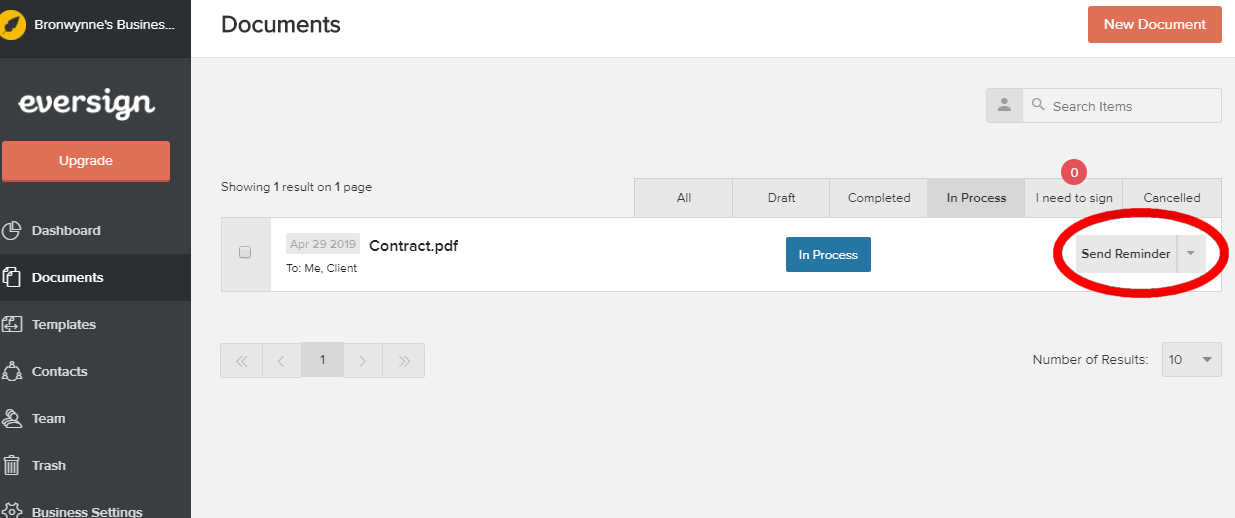Viewport: 1235px width, 518px height.
Task: Click the yellow business logo icon
Action: tap(14, 25)
